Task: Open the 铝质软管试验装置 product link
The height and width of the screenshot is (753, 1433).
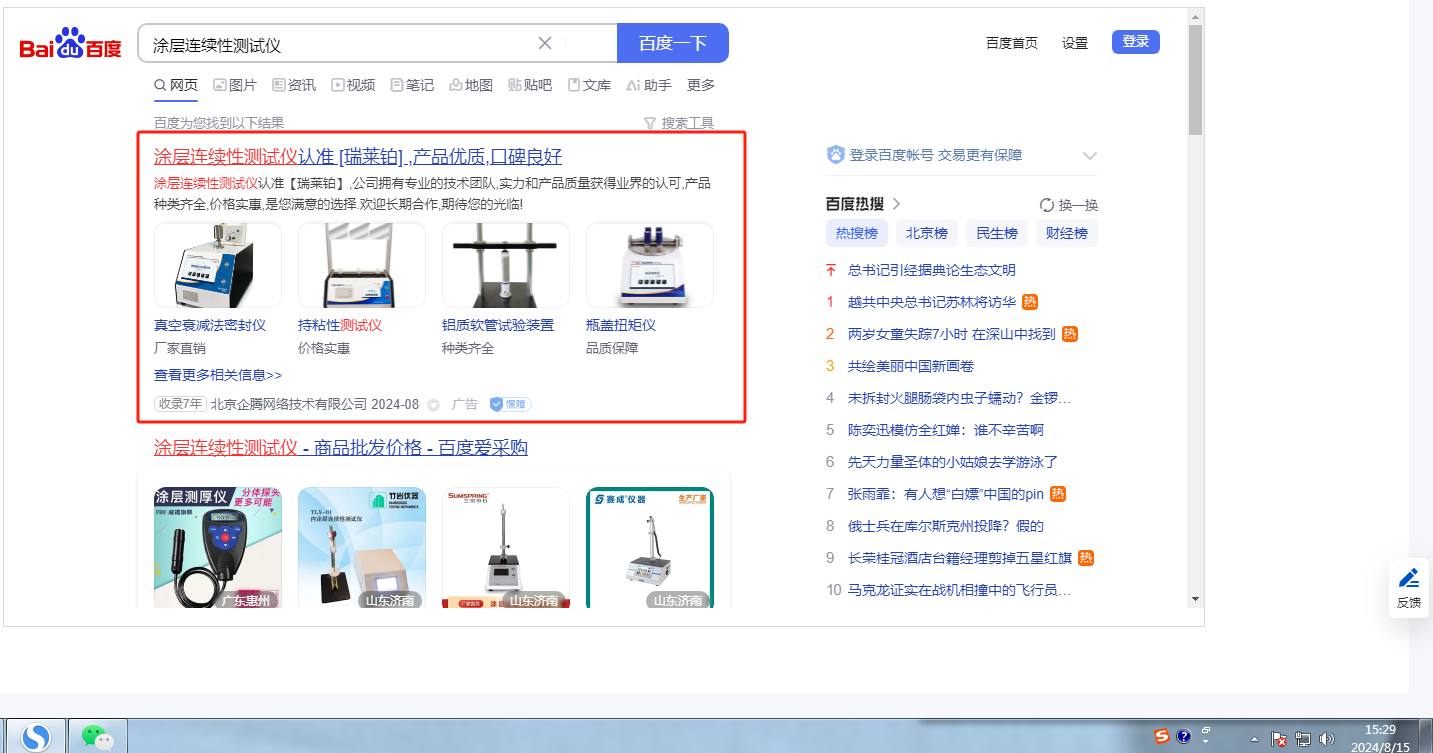Action: coord(498,325)
